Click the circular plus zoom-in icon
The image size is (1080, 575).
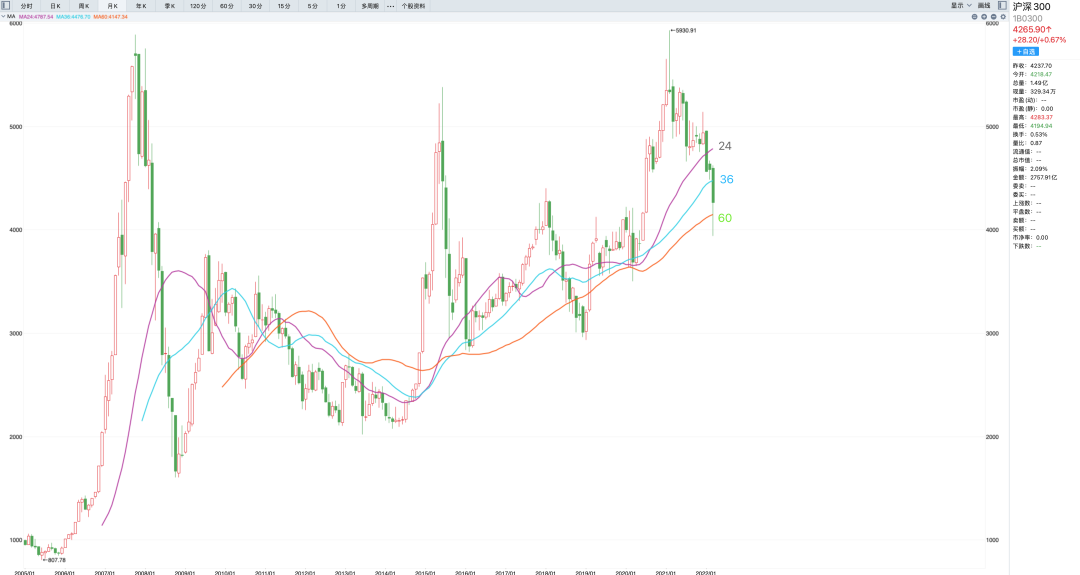click(982, 17)
